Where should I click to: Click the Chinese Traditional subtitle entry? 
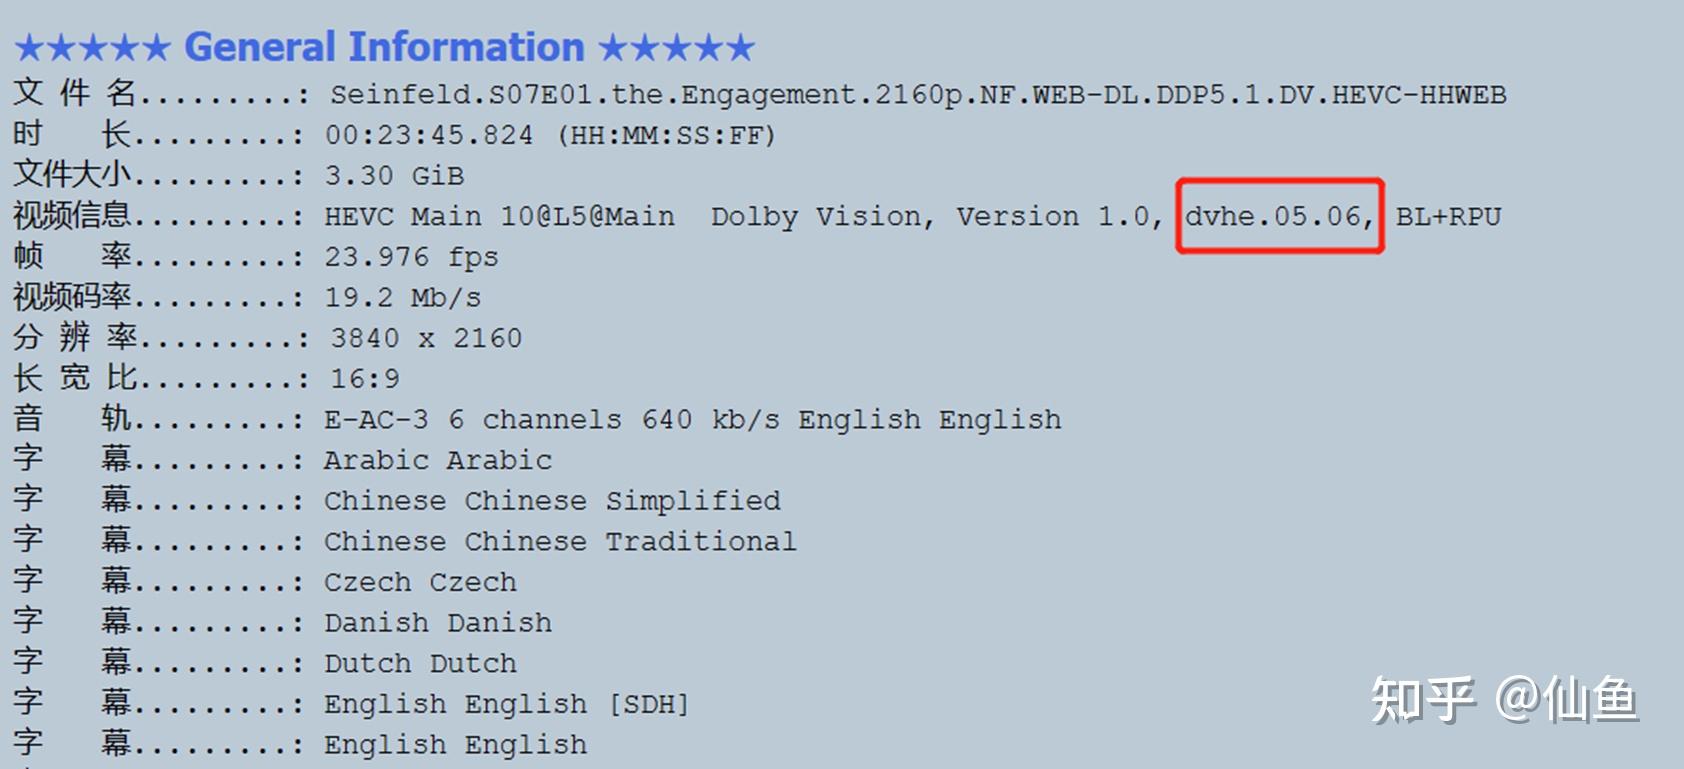(560, 542)
